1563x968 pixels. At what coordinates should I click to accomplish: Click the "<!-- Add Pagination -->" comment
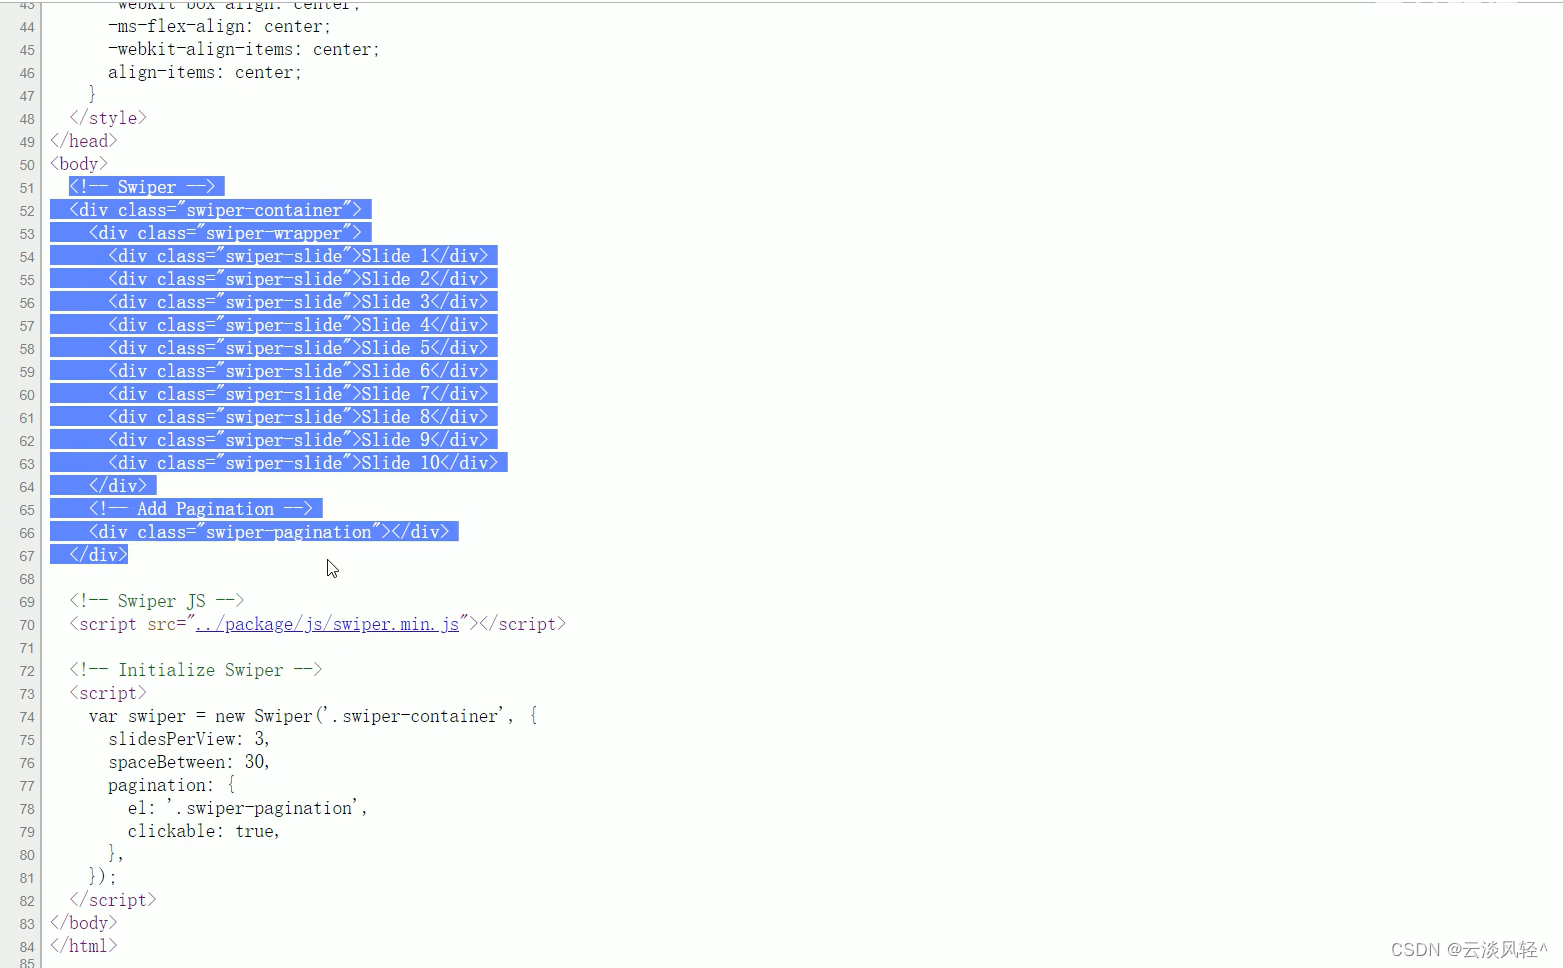(201, 509)
